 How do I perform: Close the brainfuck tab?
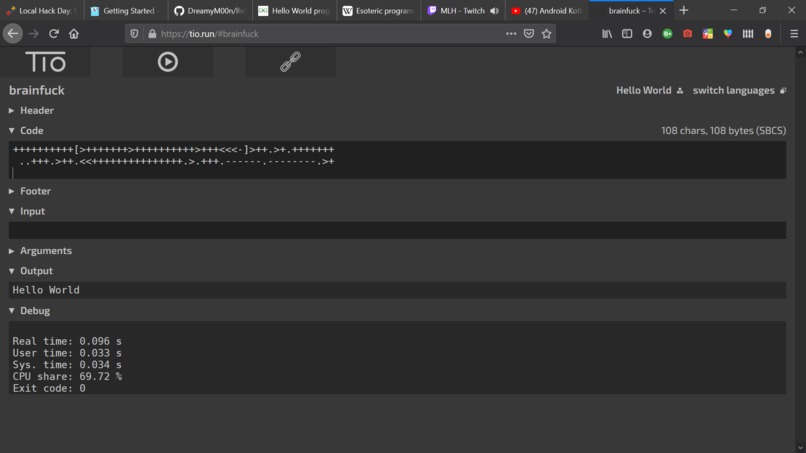pyautogui.click(x=663, y=11)
